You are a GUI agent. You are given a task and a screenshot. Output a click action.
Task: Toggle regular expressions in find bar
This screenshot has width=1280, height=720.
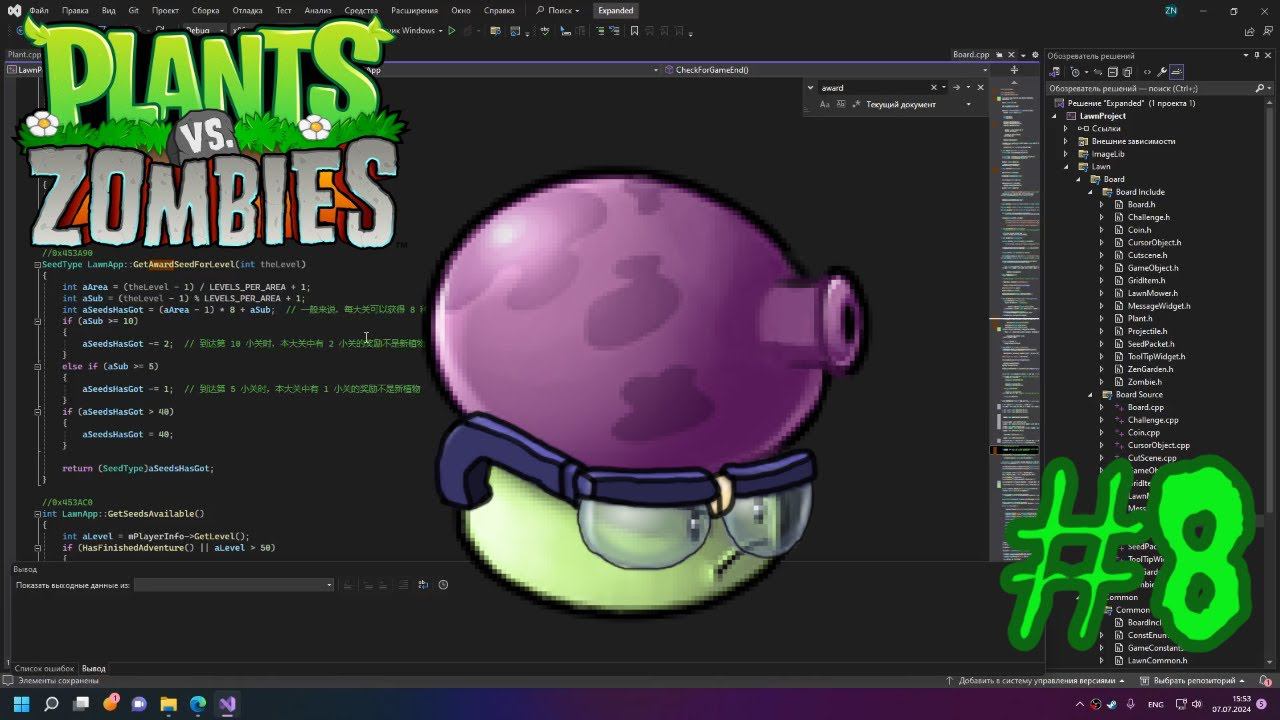tap(856, 104)
